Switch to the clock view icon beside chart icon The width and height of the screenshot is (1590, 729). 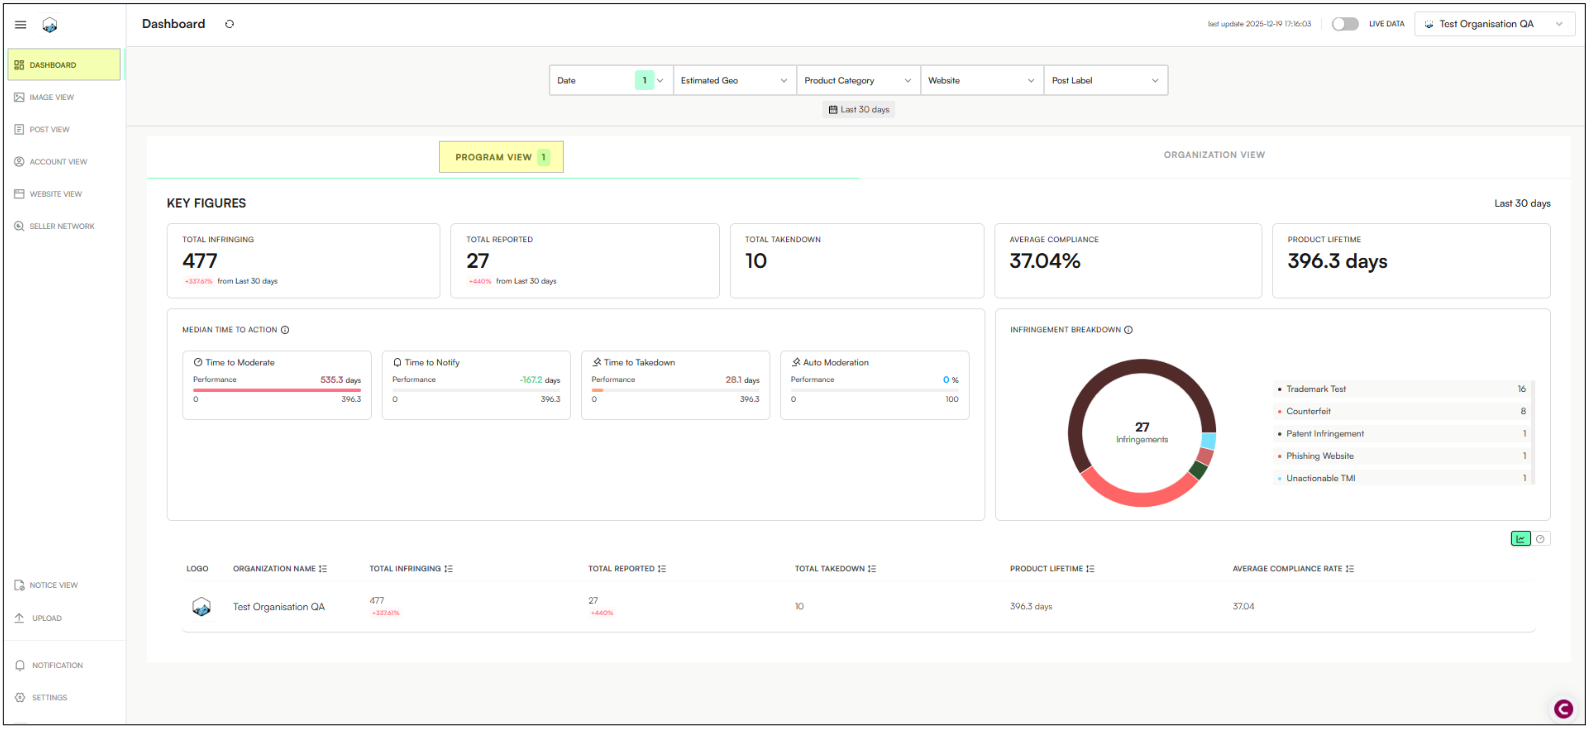coord(1541,539)
